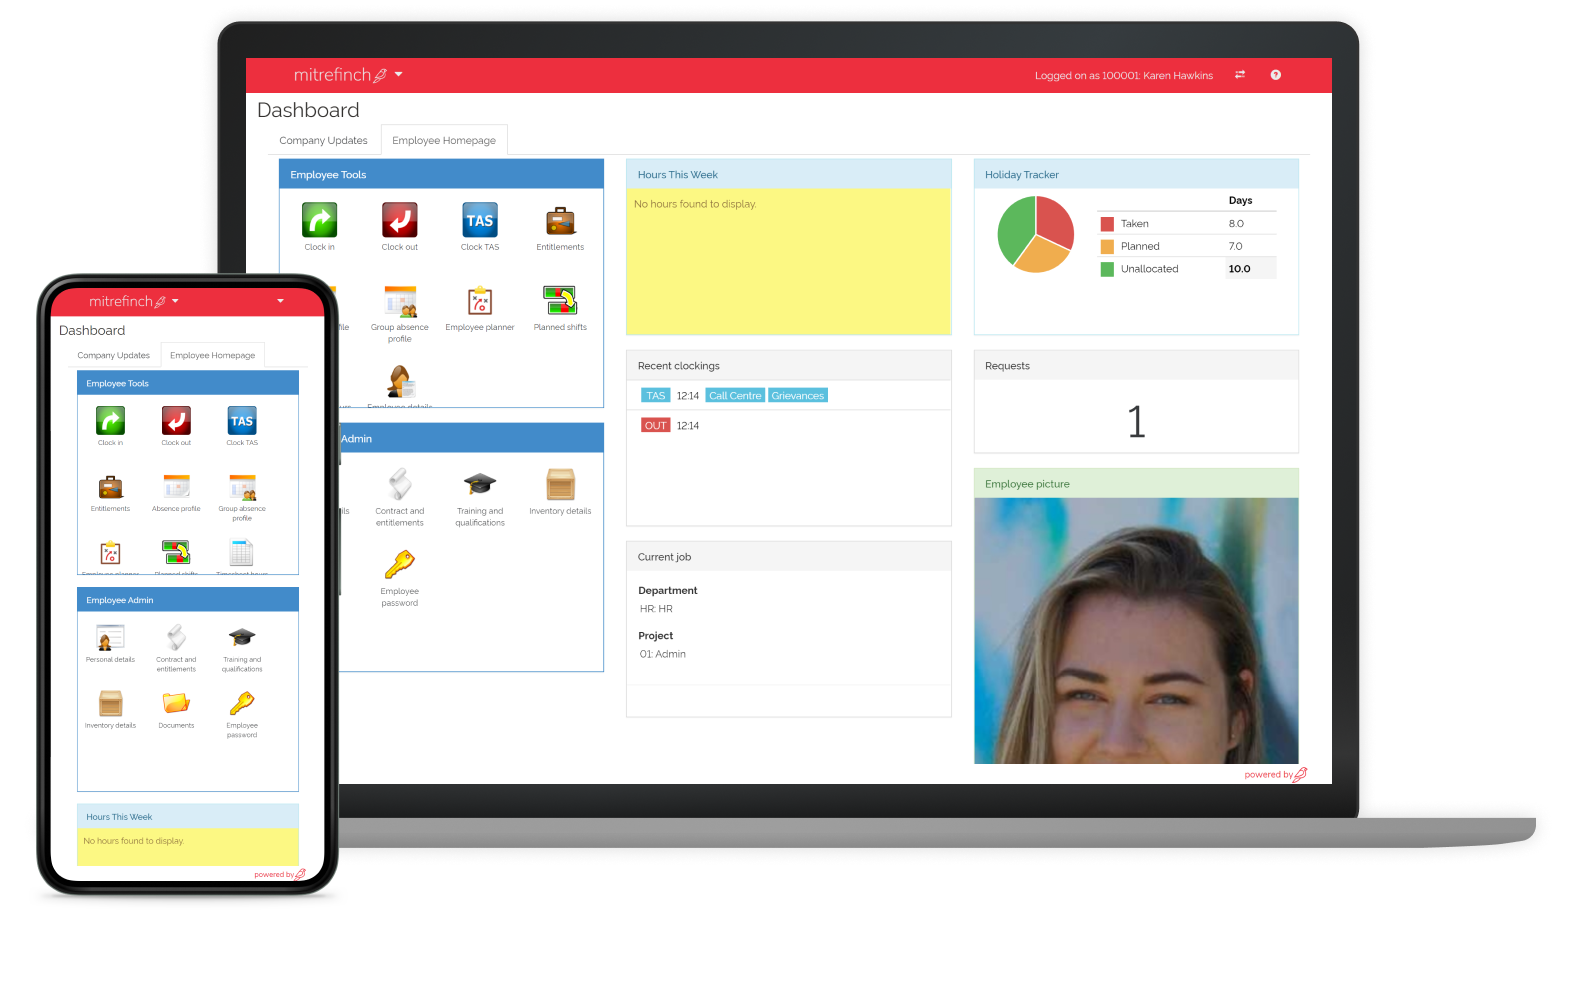Image resolution: width=1572 pixels, height=992 pixels.
Task: Click the Employee picture panel header
Action: click(1136, 484)
